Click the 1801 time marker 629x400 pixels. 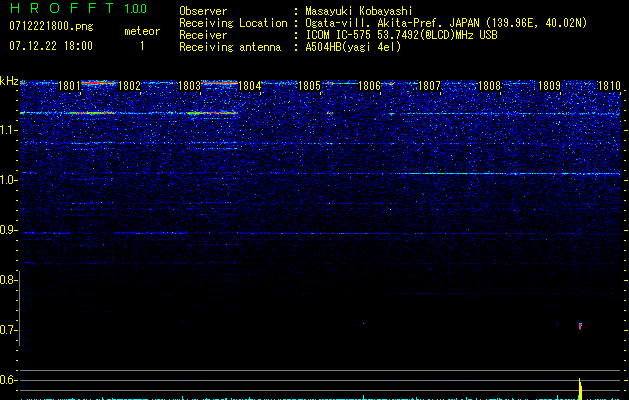pyautogui.click(x=69, y=86)
